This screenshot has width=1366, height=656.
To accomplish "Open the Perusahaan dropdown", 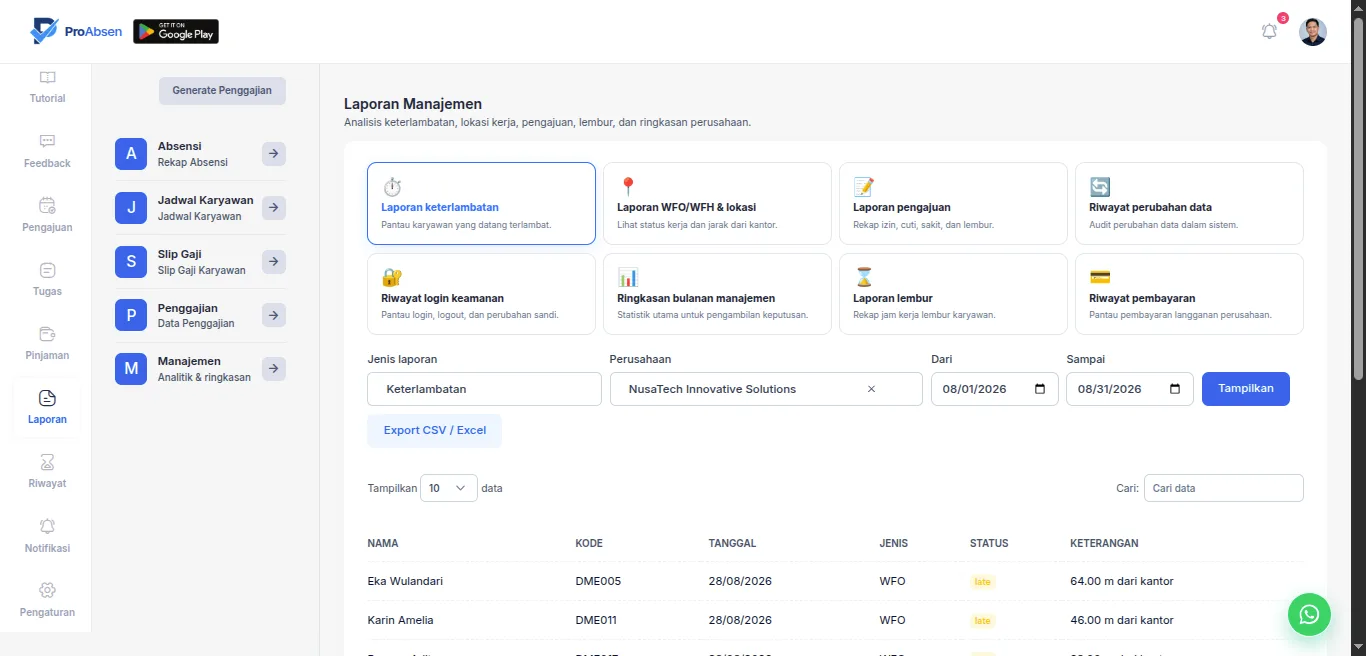I will click(x=766, y=389).
